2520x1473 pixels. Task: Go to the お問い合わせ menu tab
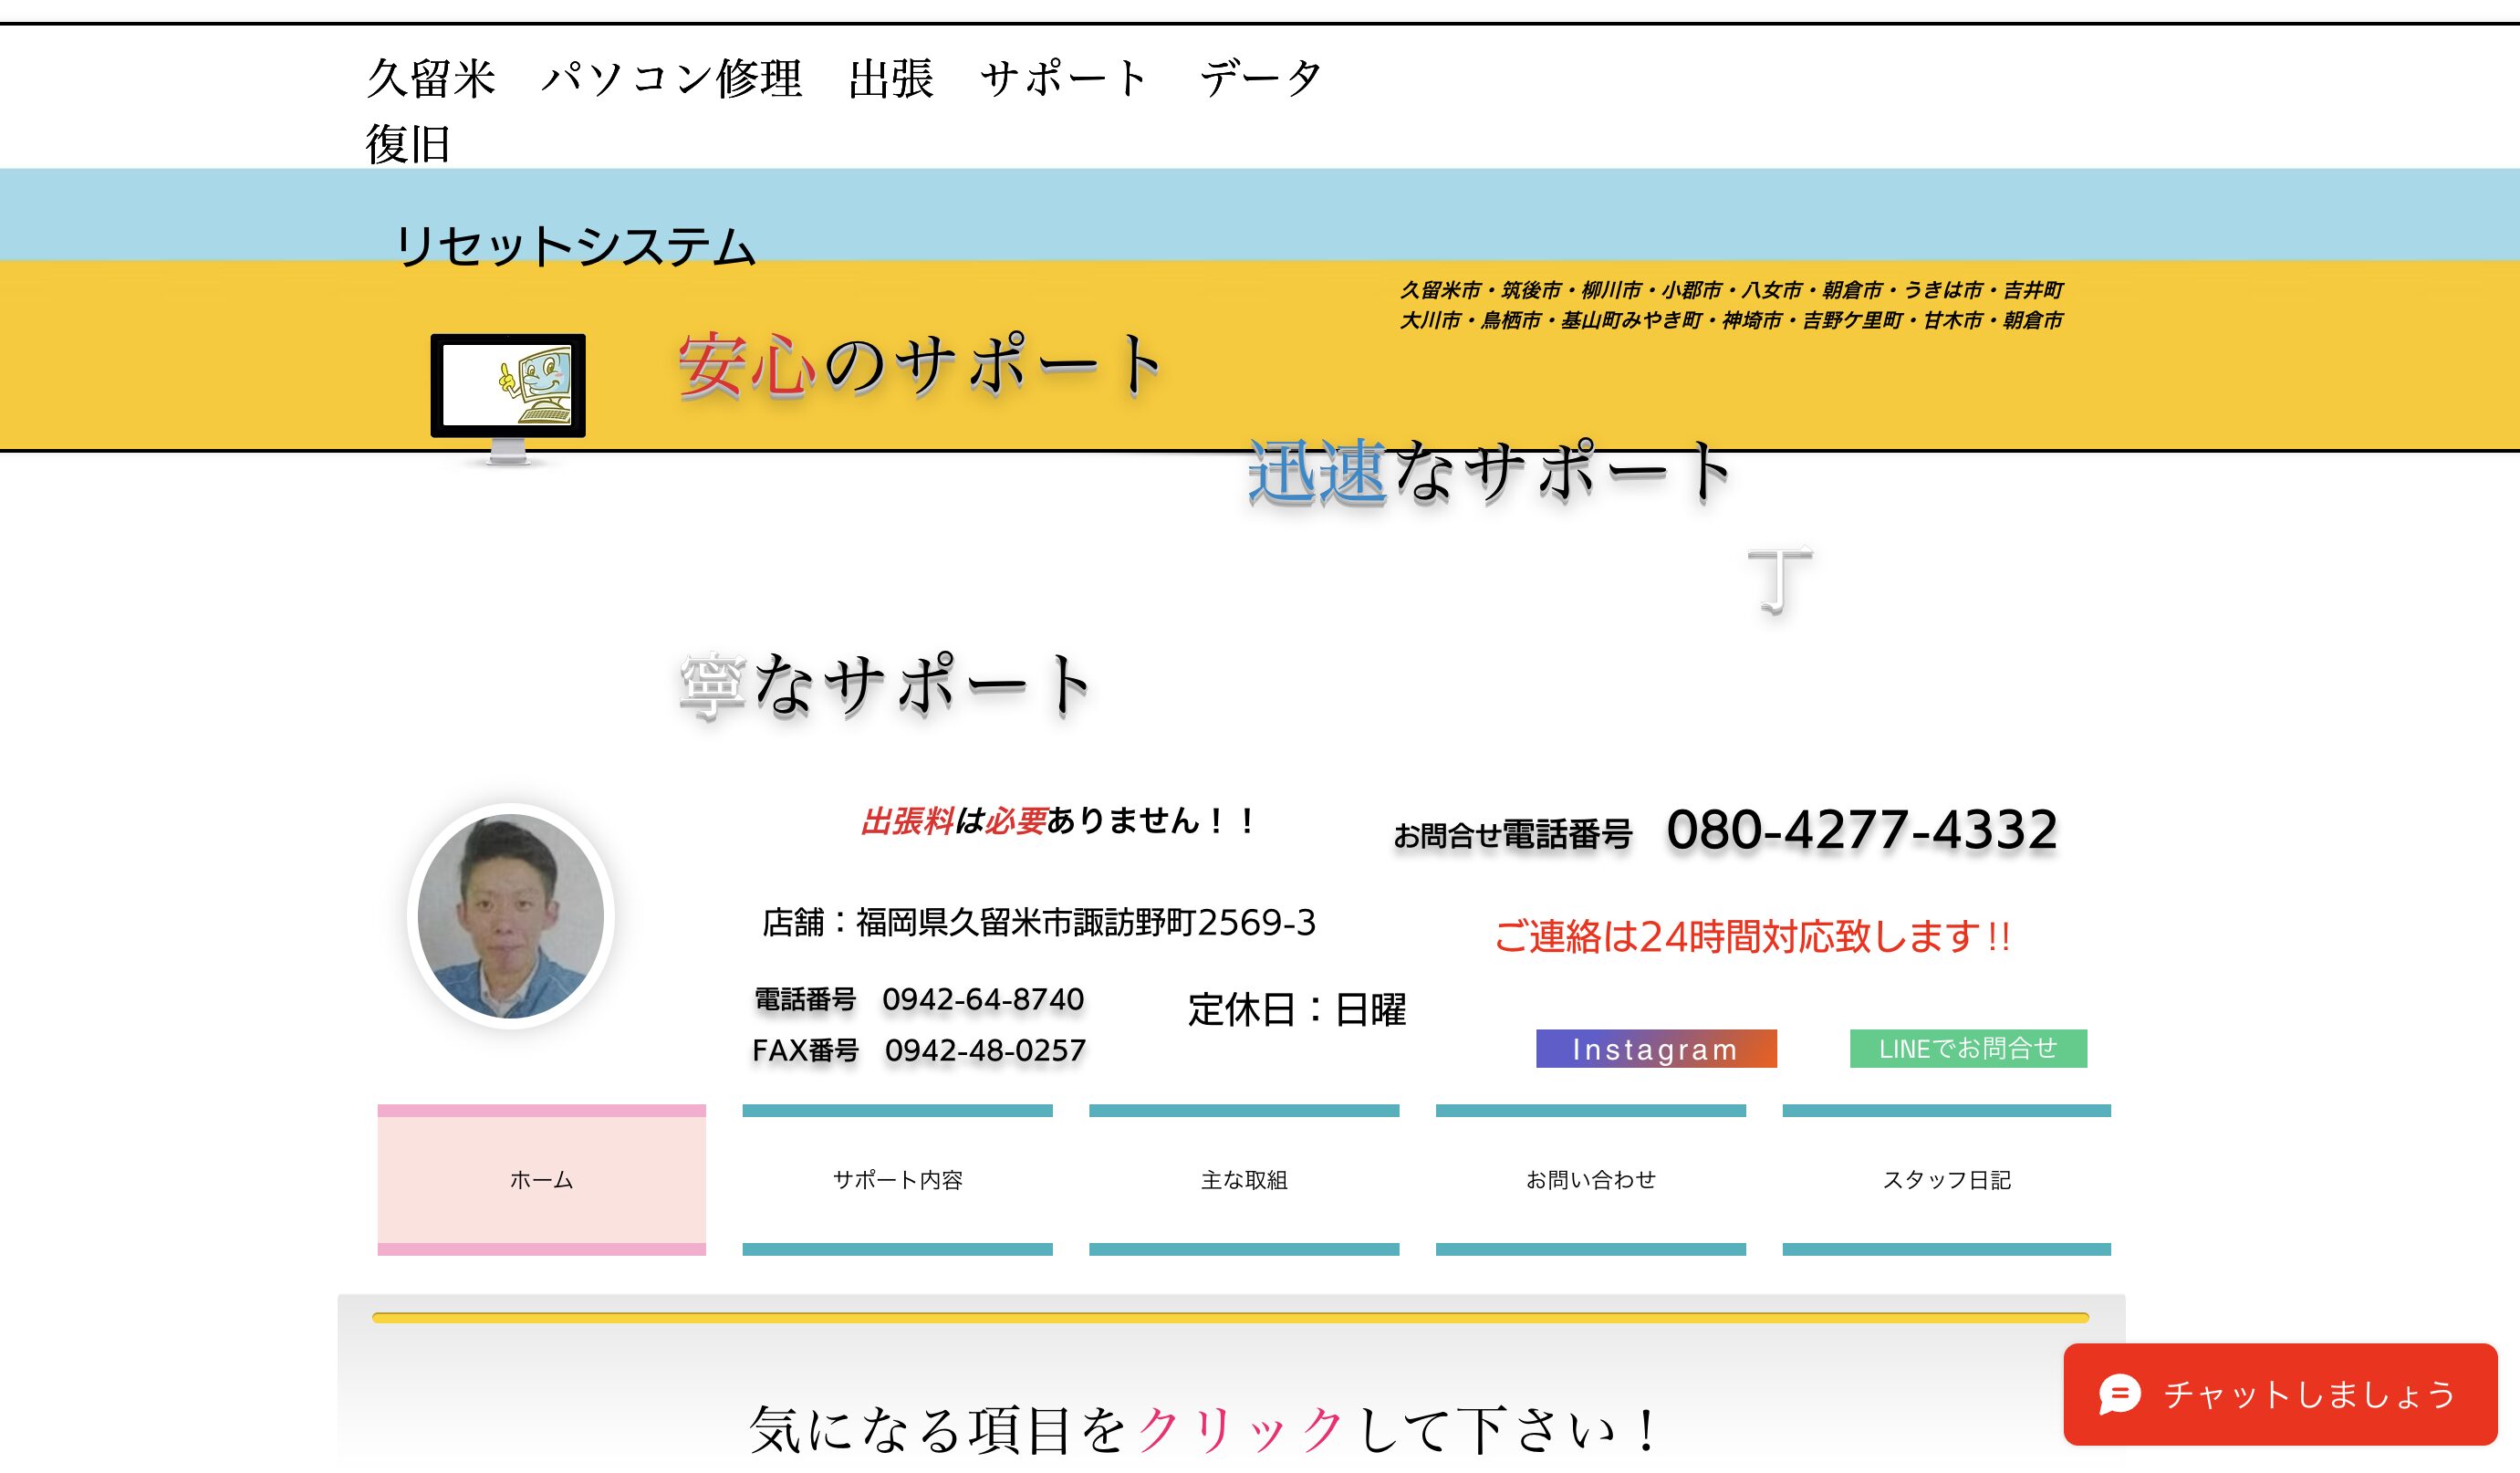[1590, 1179]
